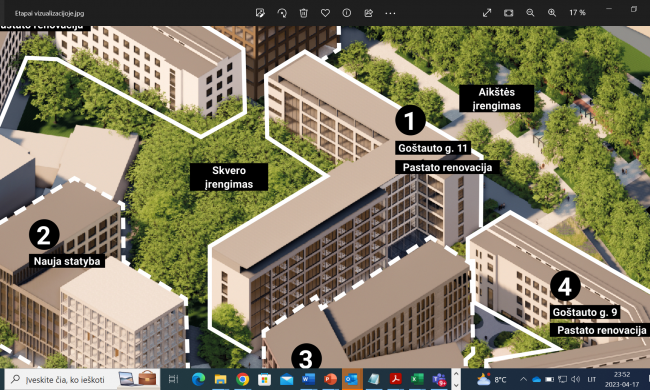This screenshot has height=390, width=650.
Task: Rotate the image using the rotate icon
Action: [x=282, y=13]
